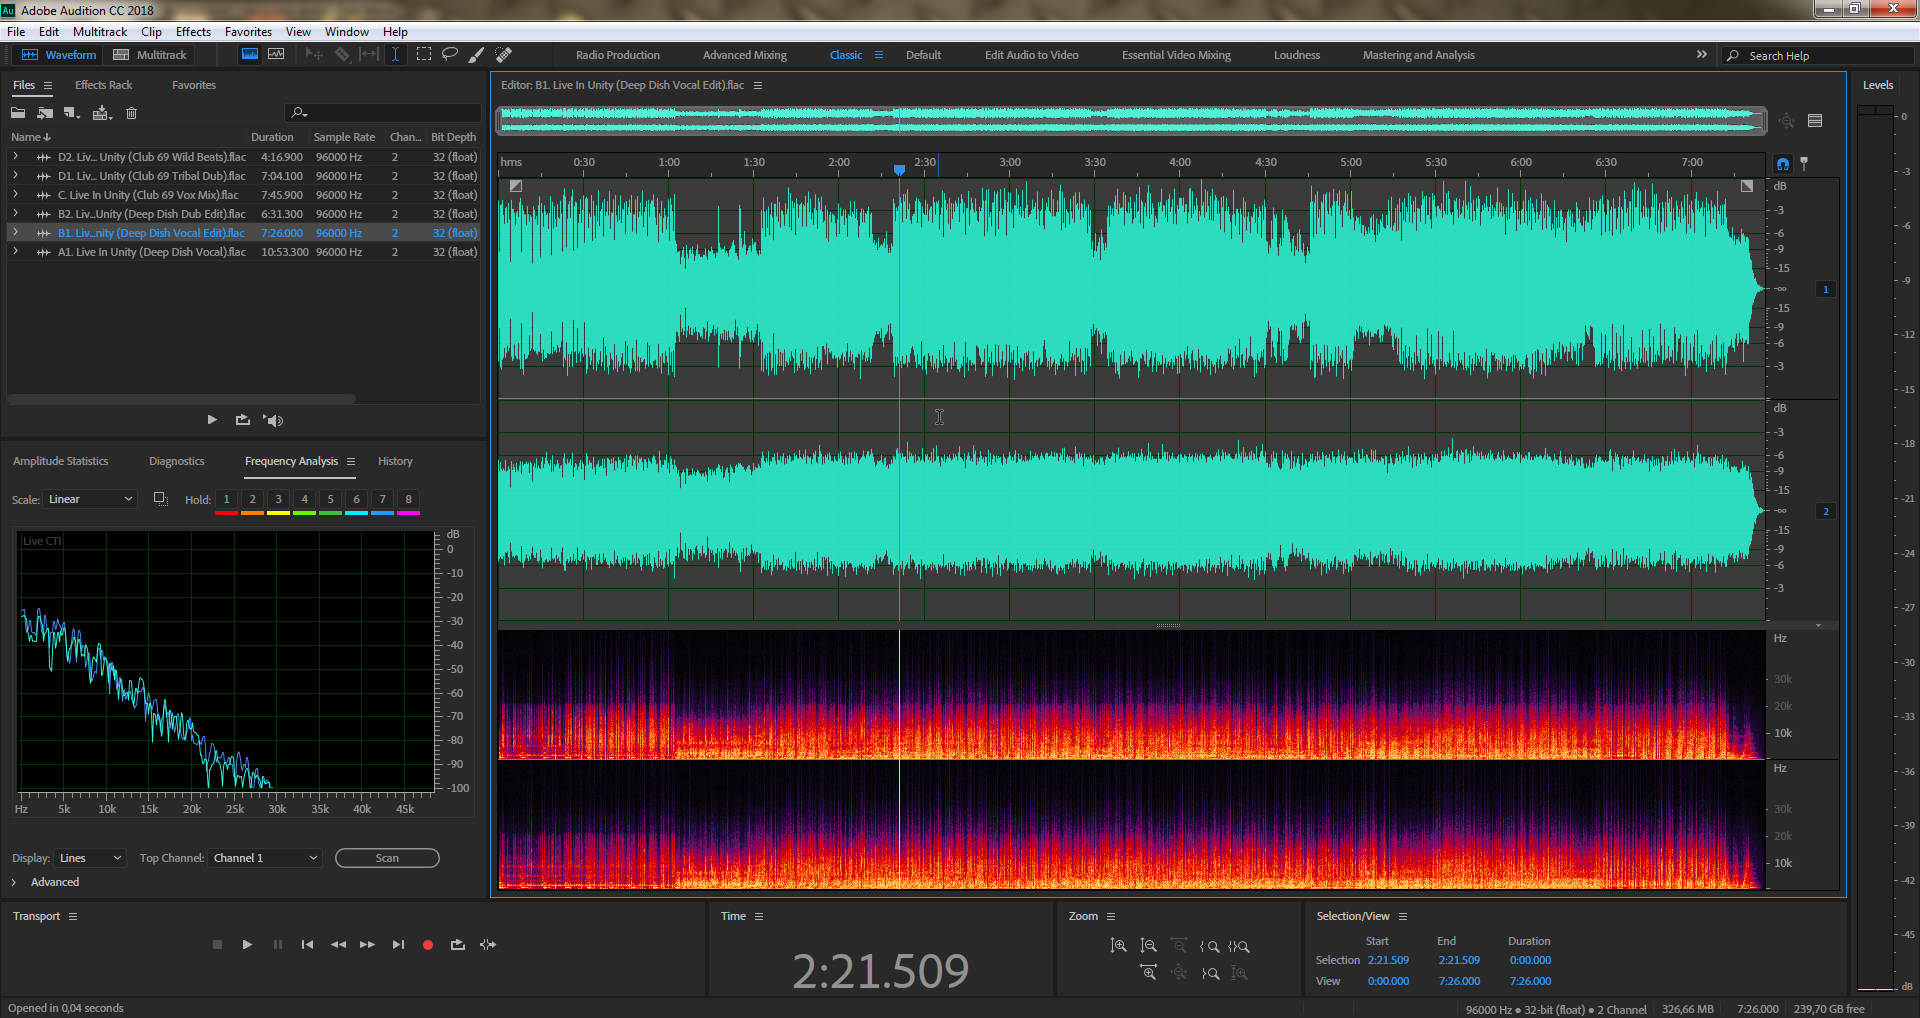
Task: Click the playhead marker on the timeline ruler
Action: 899,170
